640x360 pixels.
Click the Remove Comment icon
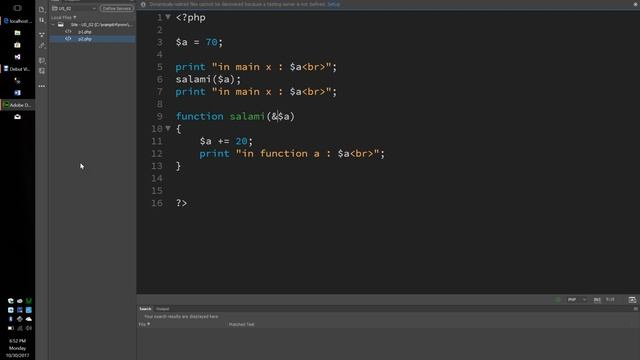[x=42, y=71]
